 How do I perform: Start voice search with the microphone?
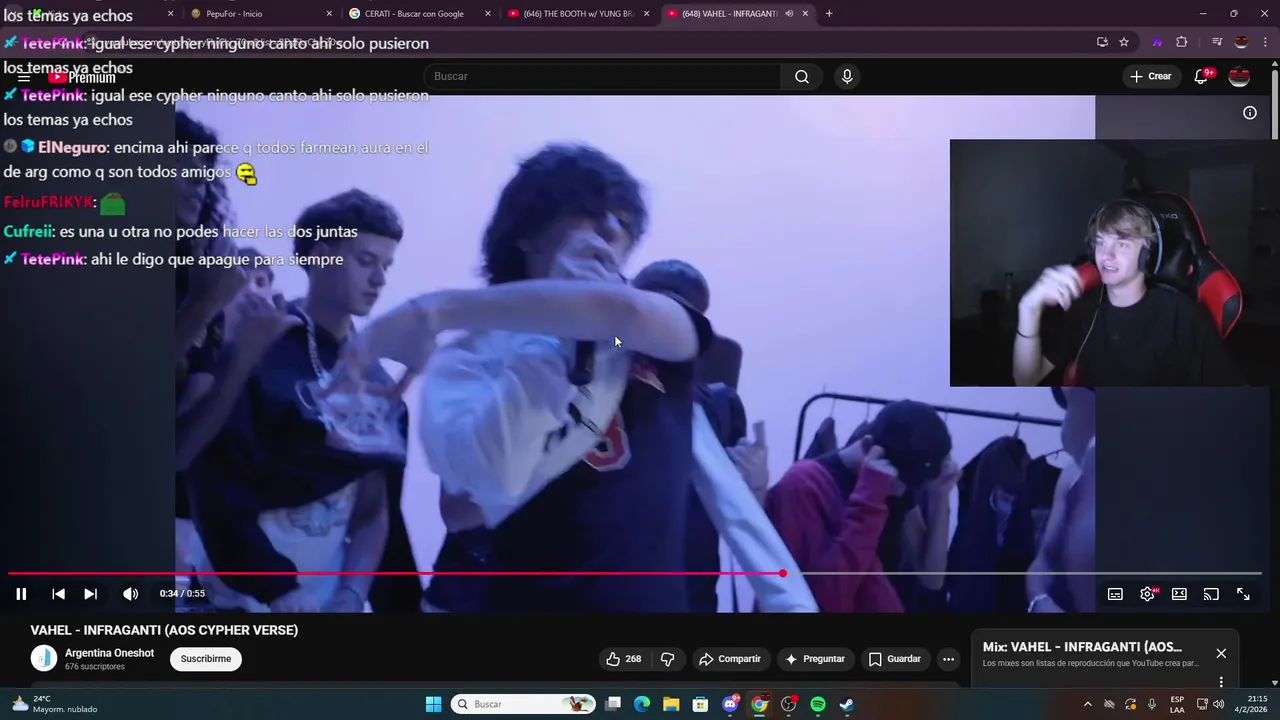pyautogui.click(x=847, y=77)
